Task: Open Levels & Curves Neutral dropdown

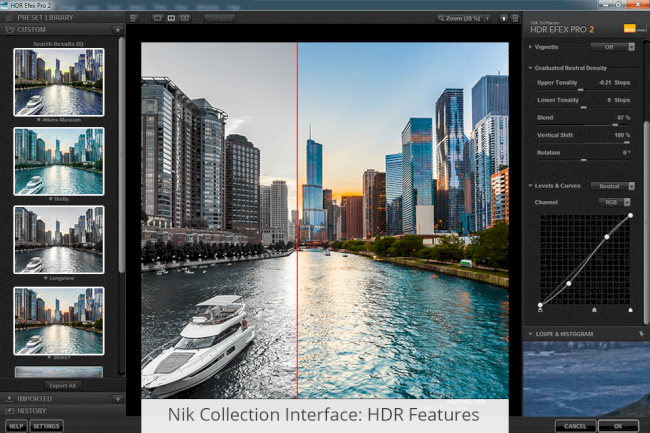Action: tap(613, 186)
